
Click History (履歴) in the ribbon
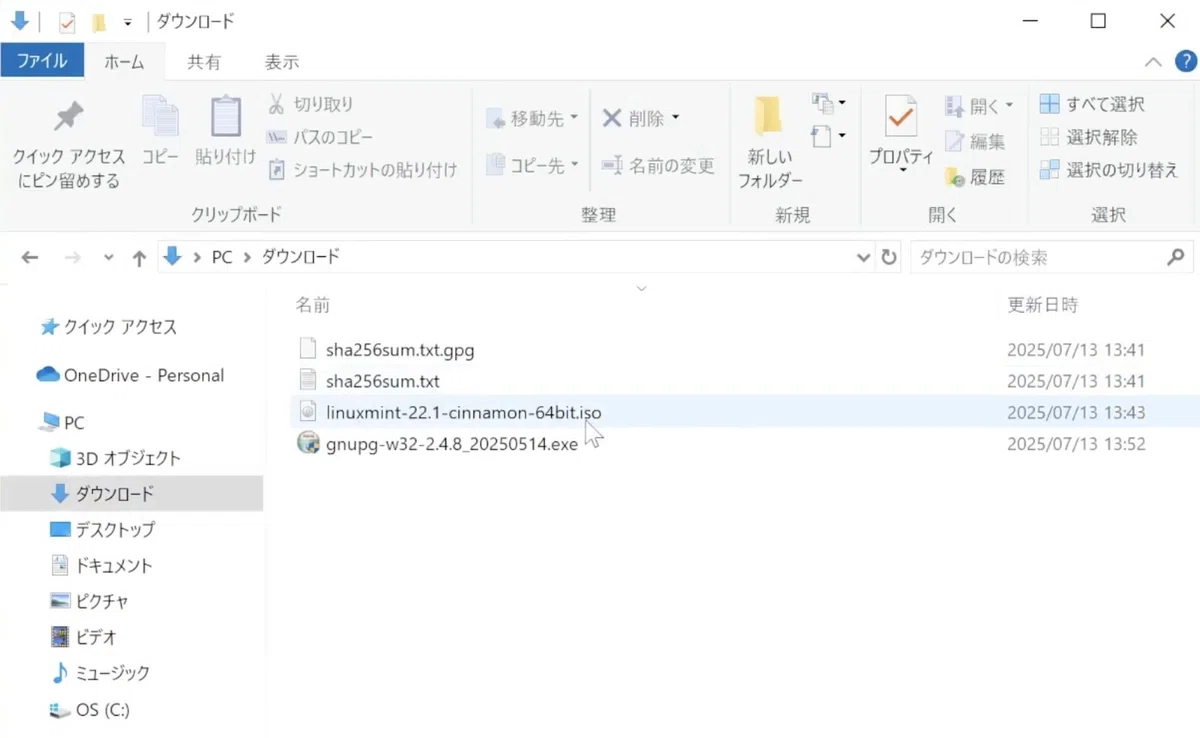tap(975, 177)
